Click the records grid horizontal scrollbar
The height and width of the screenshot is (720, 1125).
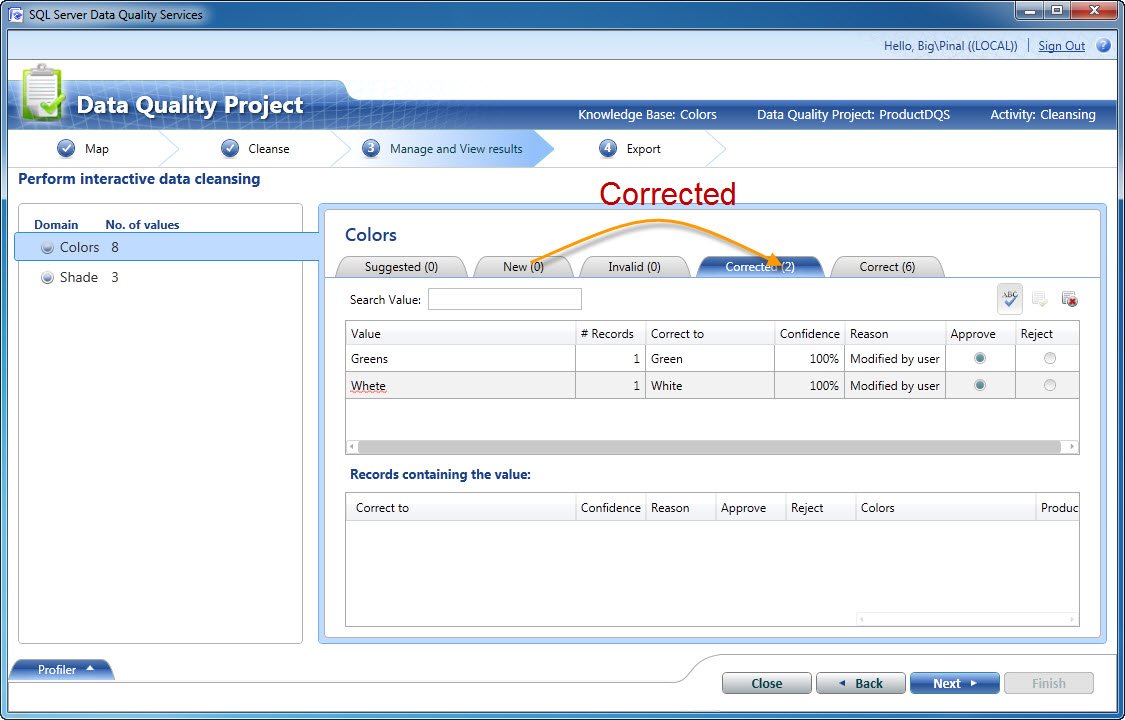(966, 619)
